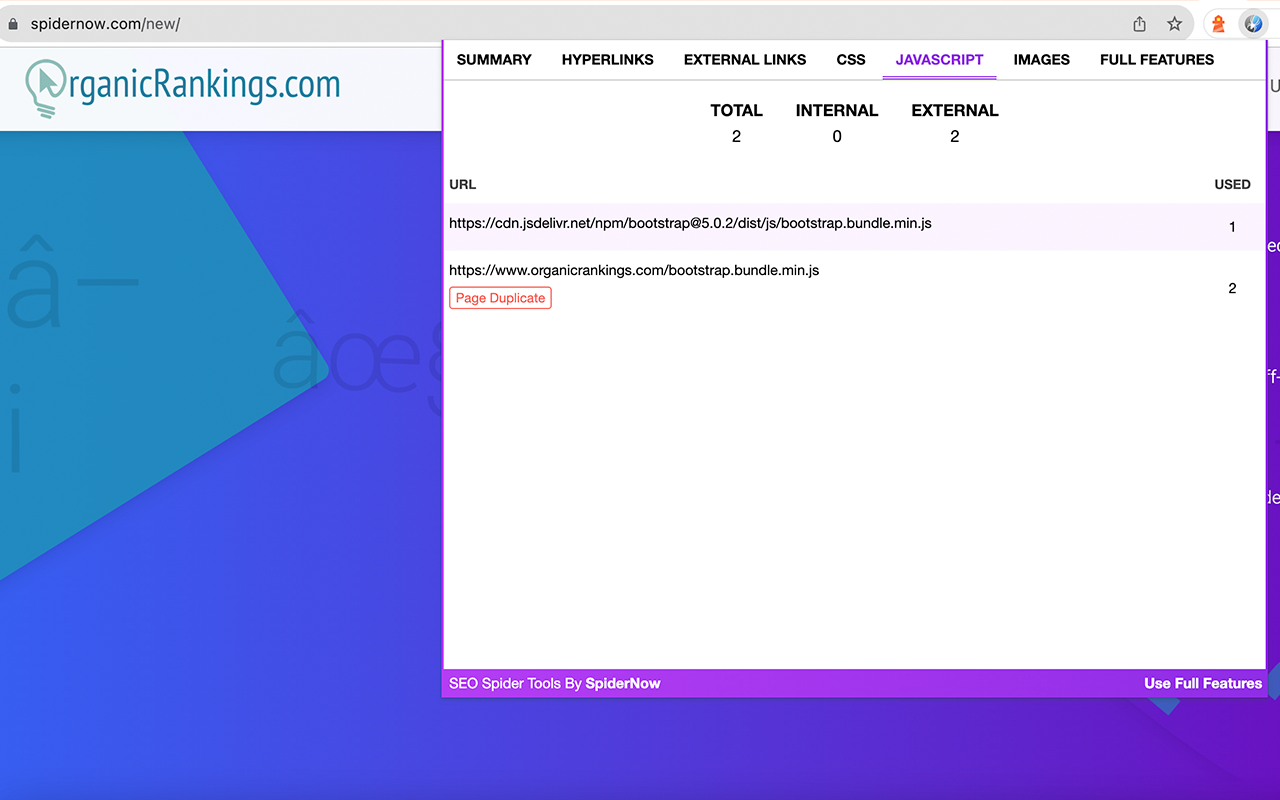Image resolution: width=1280 pixels, height=800 pixels.
Task: Click the URL column header
Action: (462, 184)
